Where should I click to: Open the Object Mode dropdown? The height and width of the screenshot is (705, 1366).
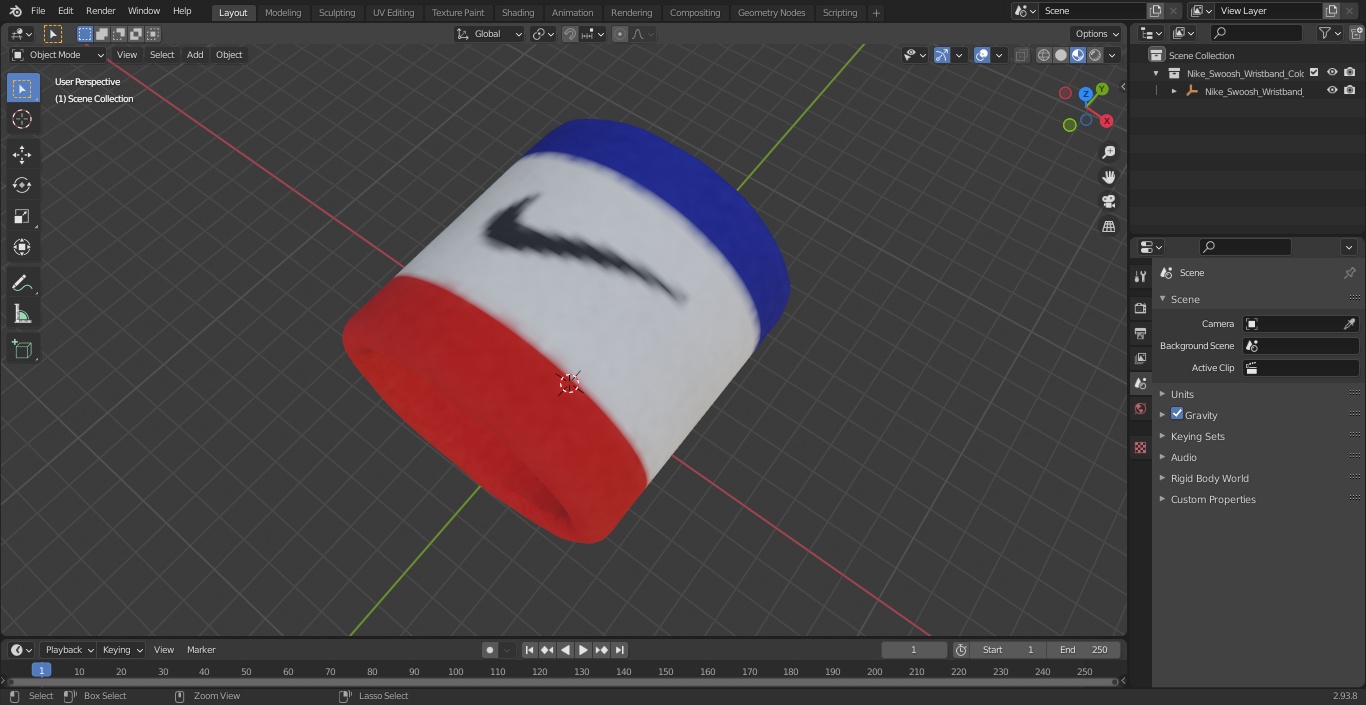(x=58, y=55)
